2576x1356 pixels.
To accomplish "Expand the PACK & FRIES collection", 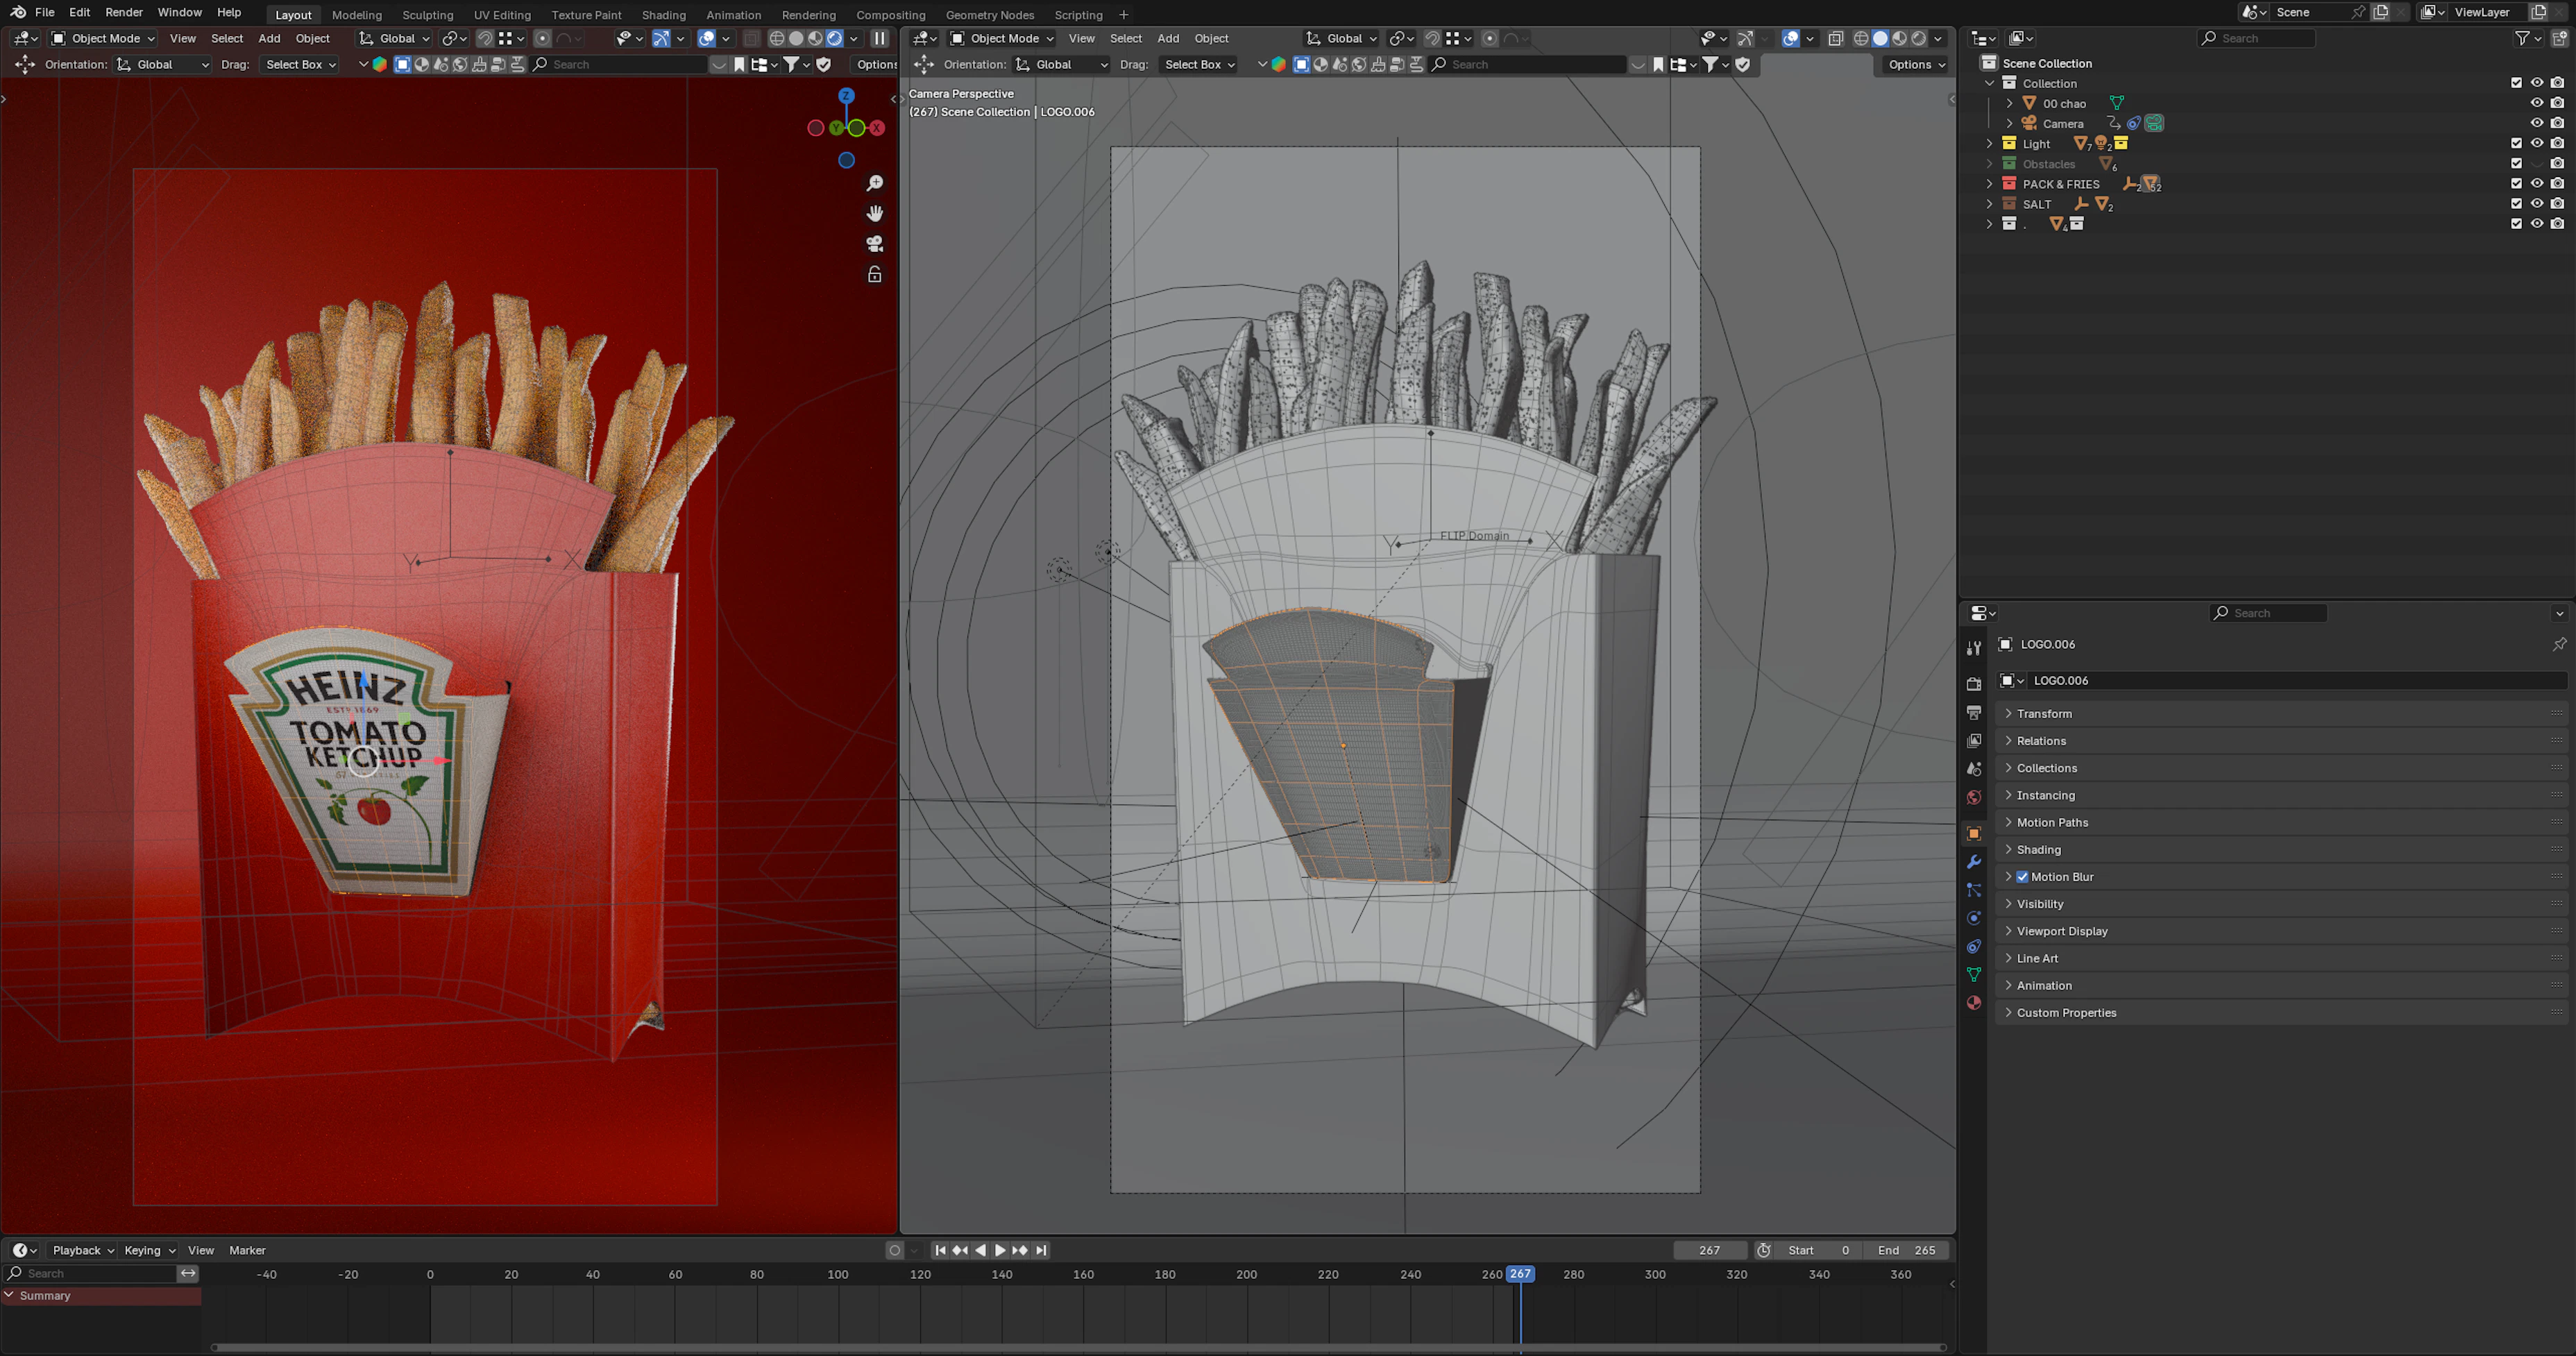I will coord(1990,184).
